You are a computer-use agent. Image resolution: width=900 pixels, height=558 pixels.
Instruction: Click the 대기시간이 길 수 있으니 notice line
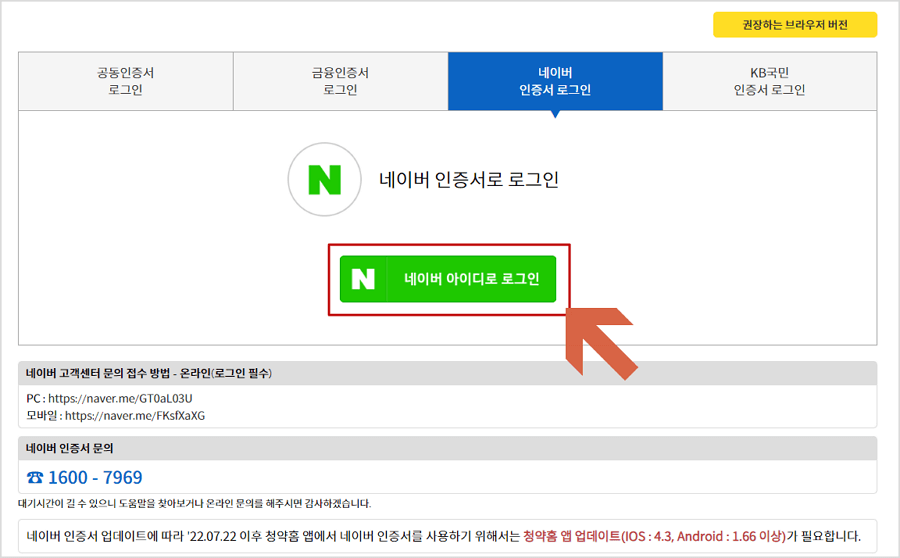pyautogui.click(x=195, y=504)
